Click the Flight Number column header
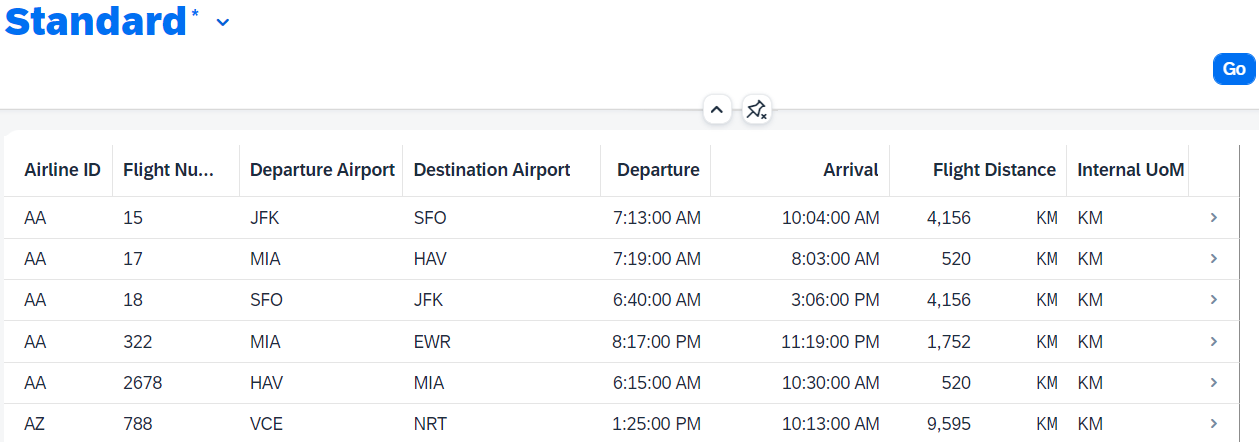Image resolution: width=1259 pixels, height=442 pixels. 169,170
